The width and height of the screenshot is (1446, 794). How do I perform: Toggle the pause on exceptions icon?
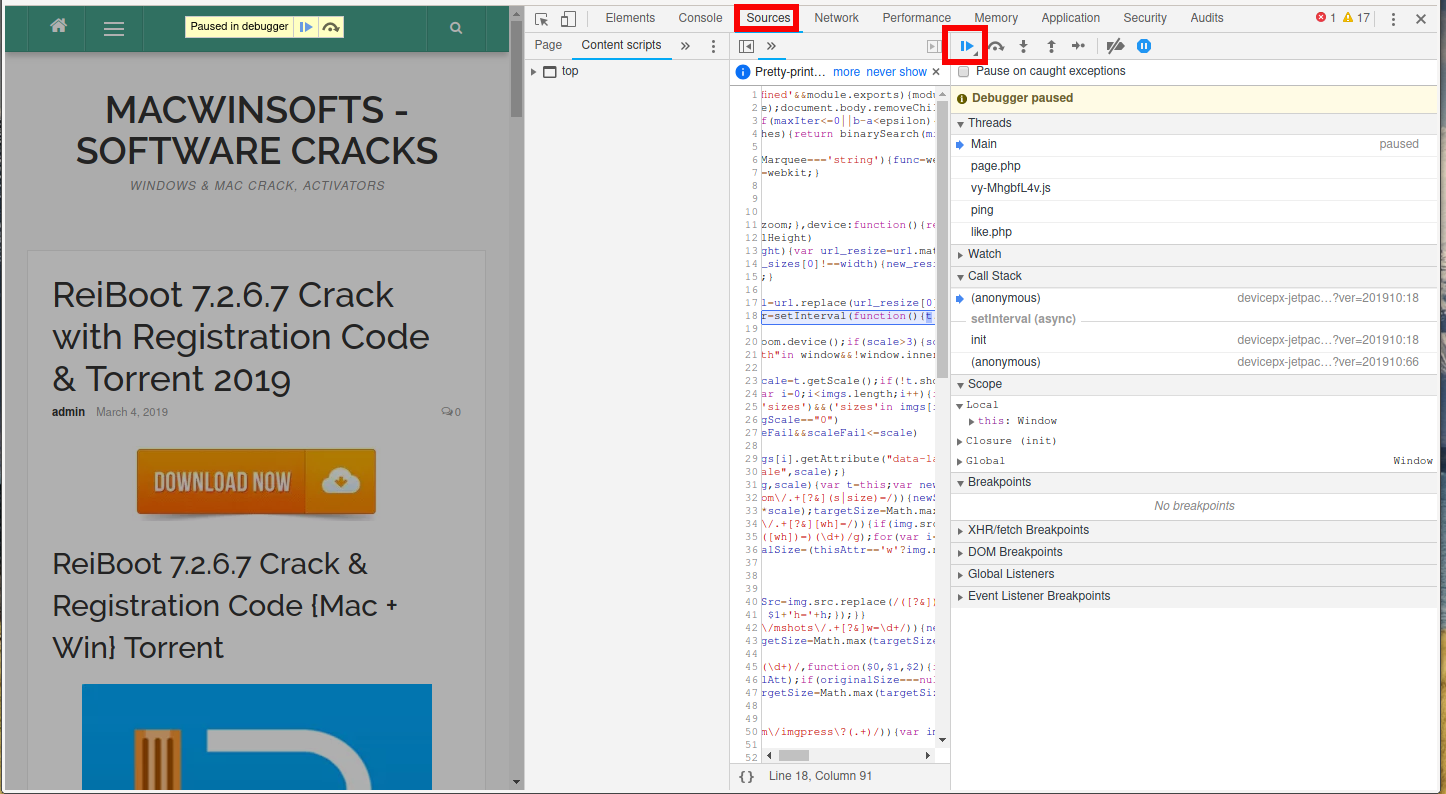1144,46
